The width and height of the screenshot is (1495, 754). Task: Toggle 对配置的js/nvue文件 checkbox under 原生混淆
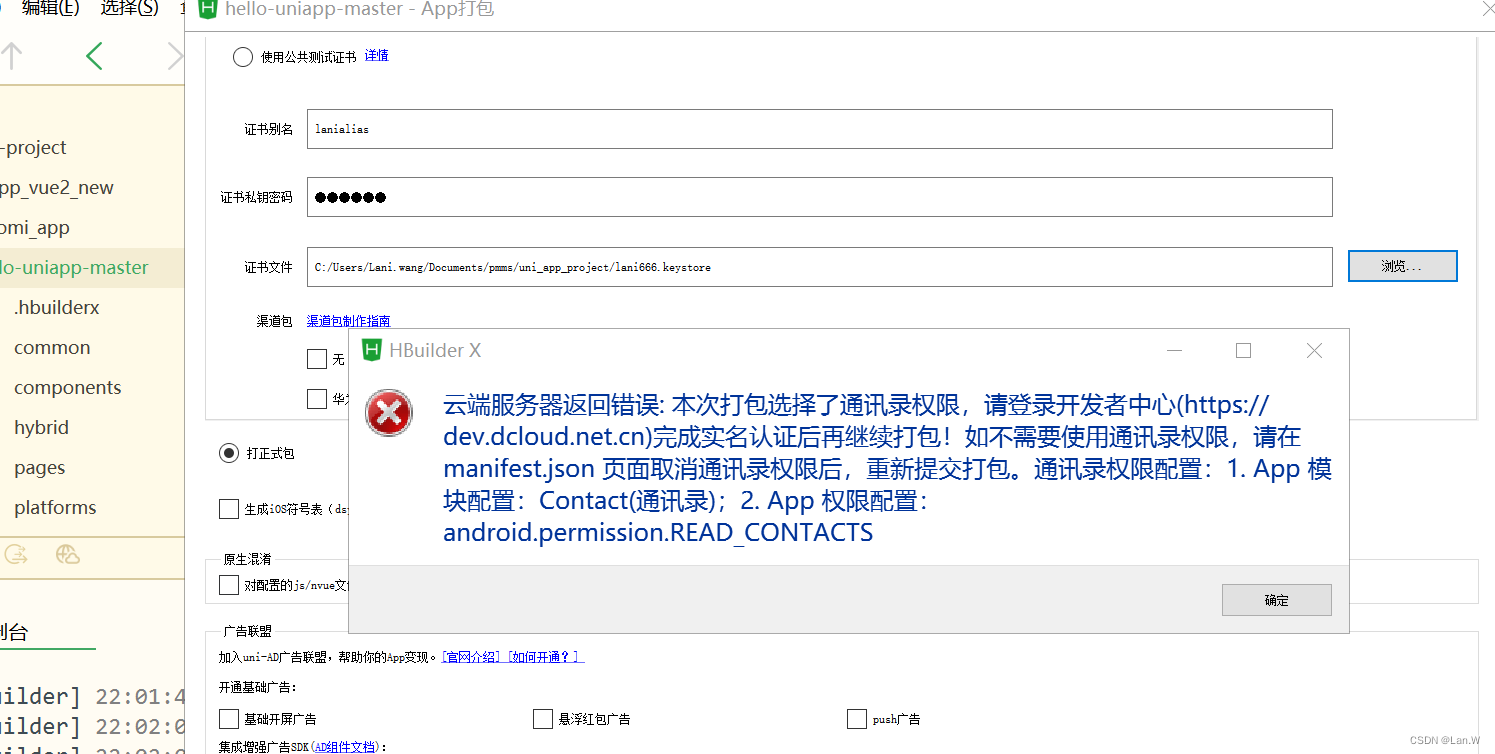click(229, 585)
